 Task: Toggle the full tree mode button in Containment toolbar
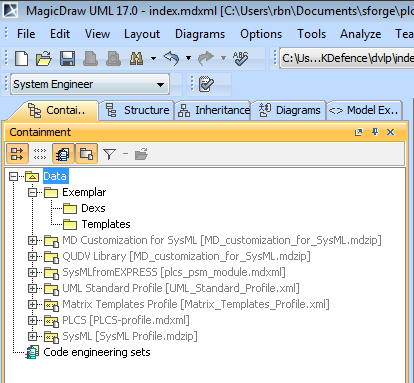(17, 154)
